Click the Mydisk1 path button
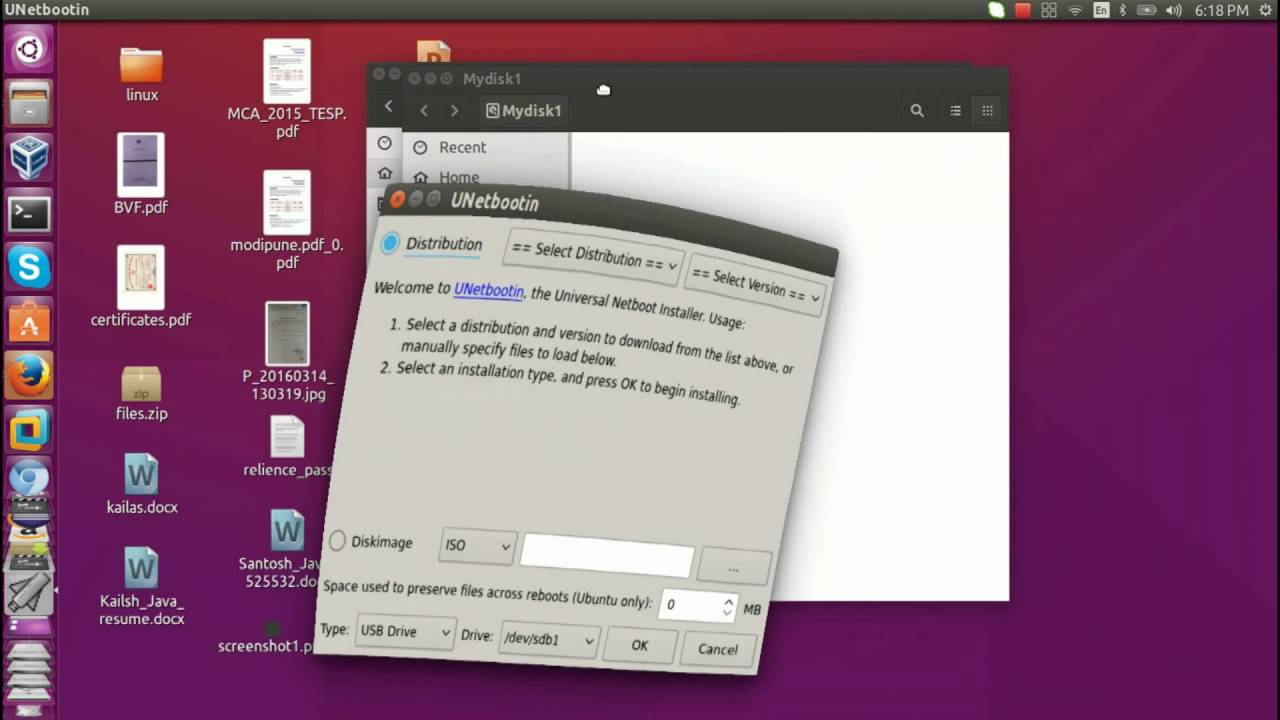Screen dimensions: 1280x720 point(524,111)
